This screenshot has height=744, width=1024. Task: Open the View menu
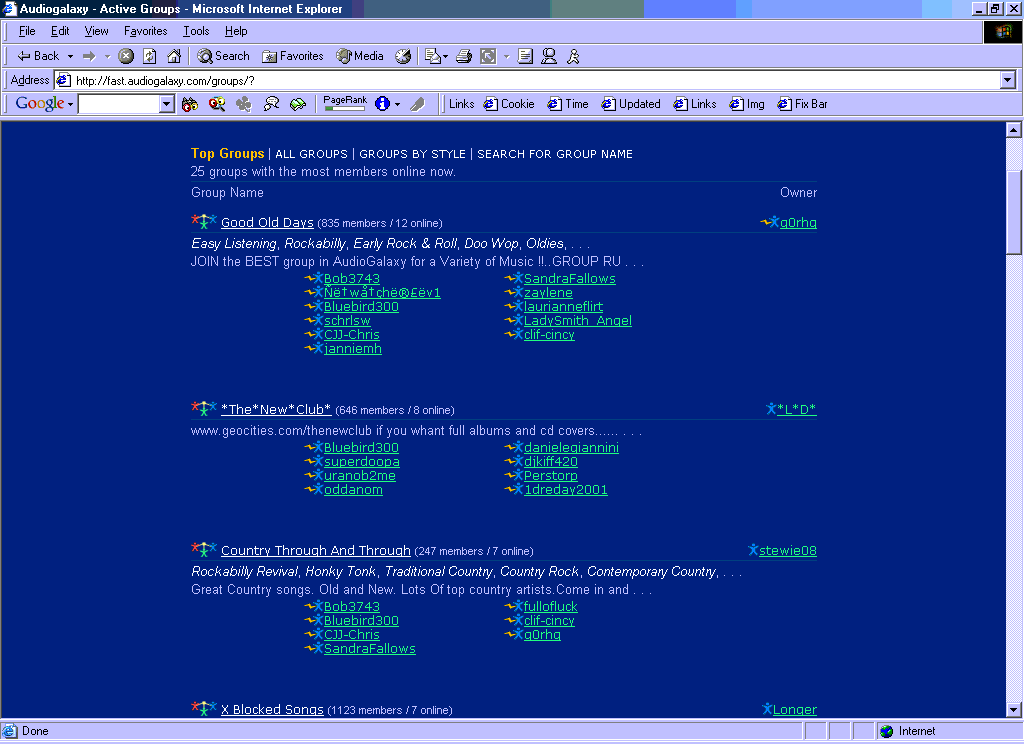tap(96, 31)
